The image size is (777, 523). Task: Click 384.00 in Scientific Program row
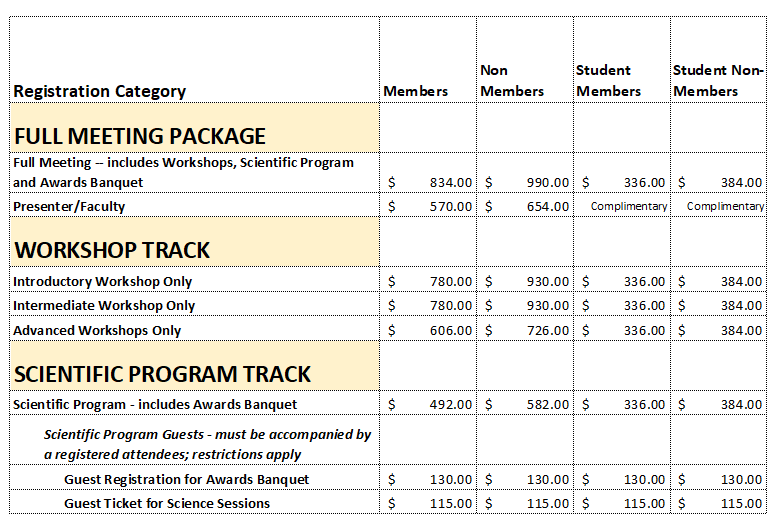point(741,405)
